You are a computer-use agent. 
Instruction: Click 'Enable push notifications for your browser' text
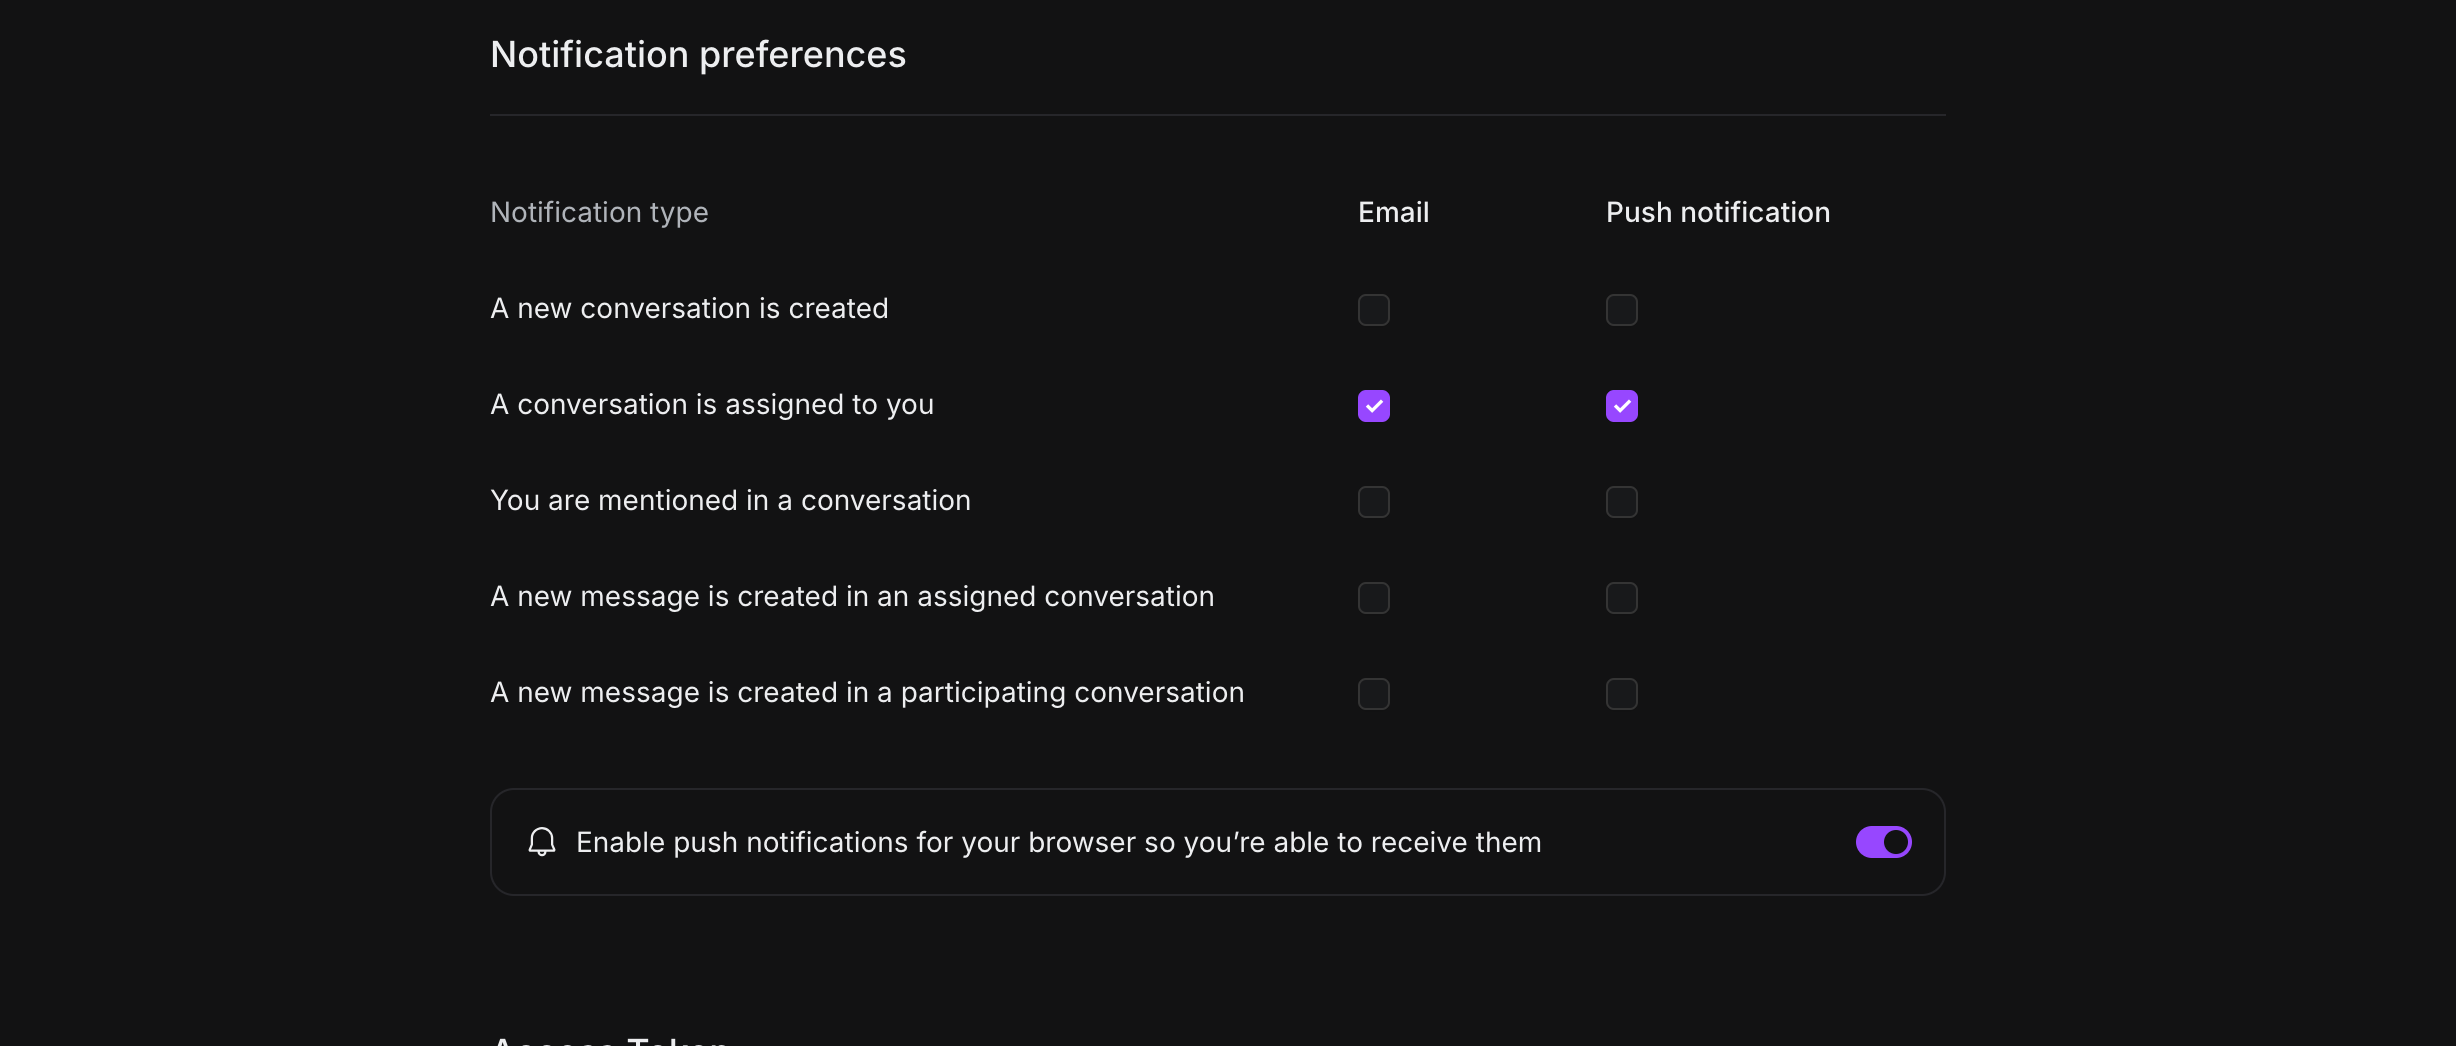(1058, 843)
